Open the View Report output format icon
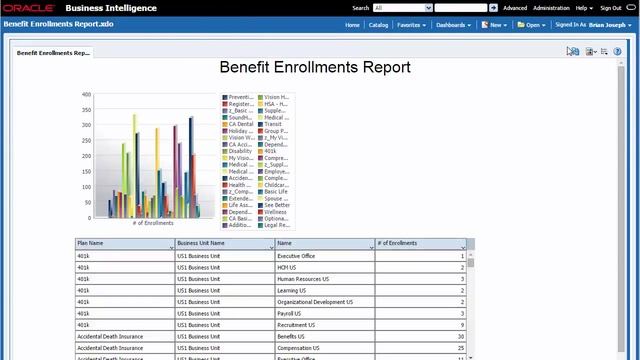 tap(590, 51)
